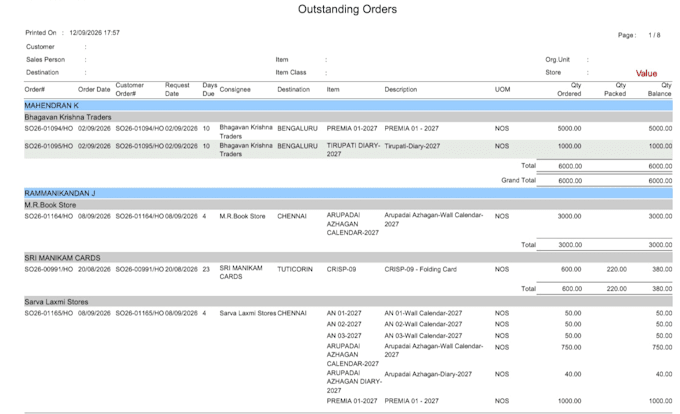
Task: Click days due value 23
Action: click(206, 269)
